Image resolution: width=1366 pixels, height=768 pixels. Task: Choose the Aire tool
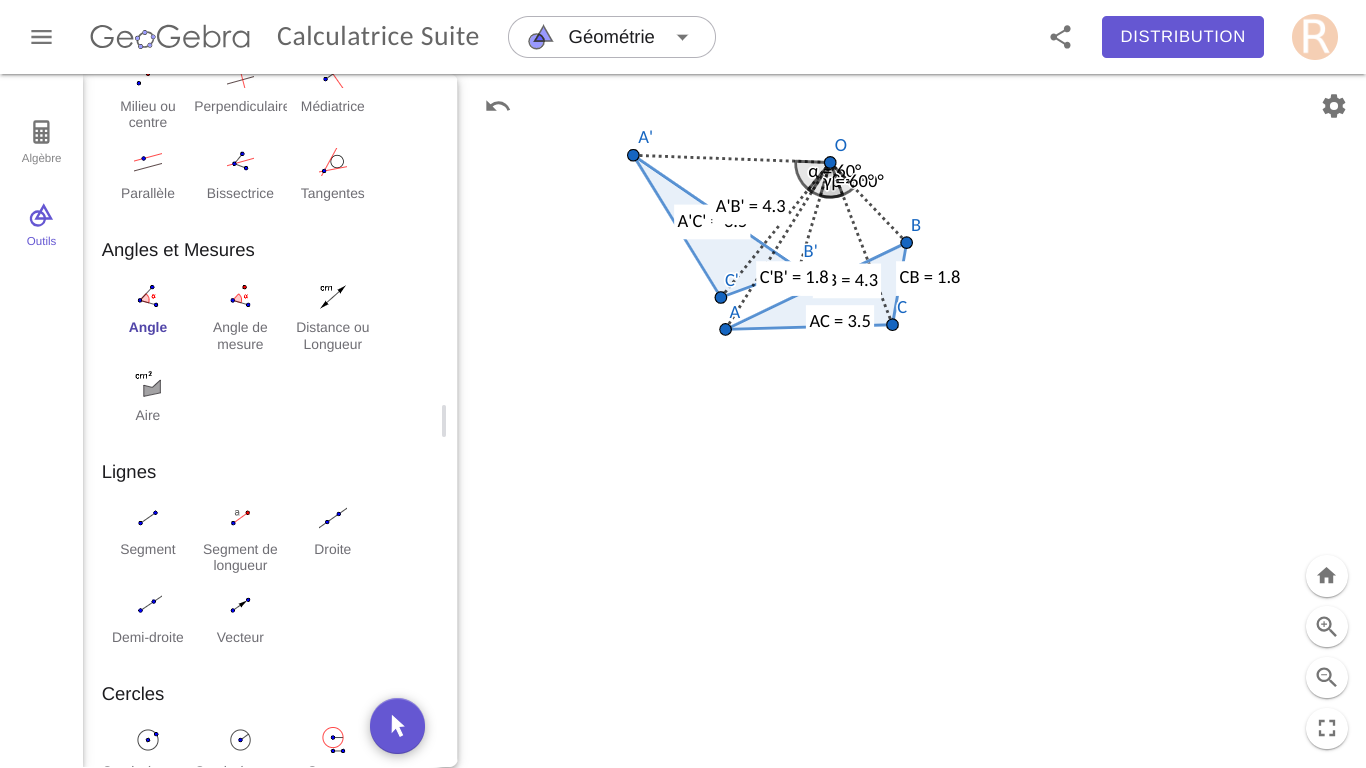pos(148,396)
